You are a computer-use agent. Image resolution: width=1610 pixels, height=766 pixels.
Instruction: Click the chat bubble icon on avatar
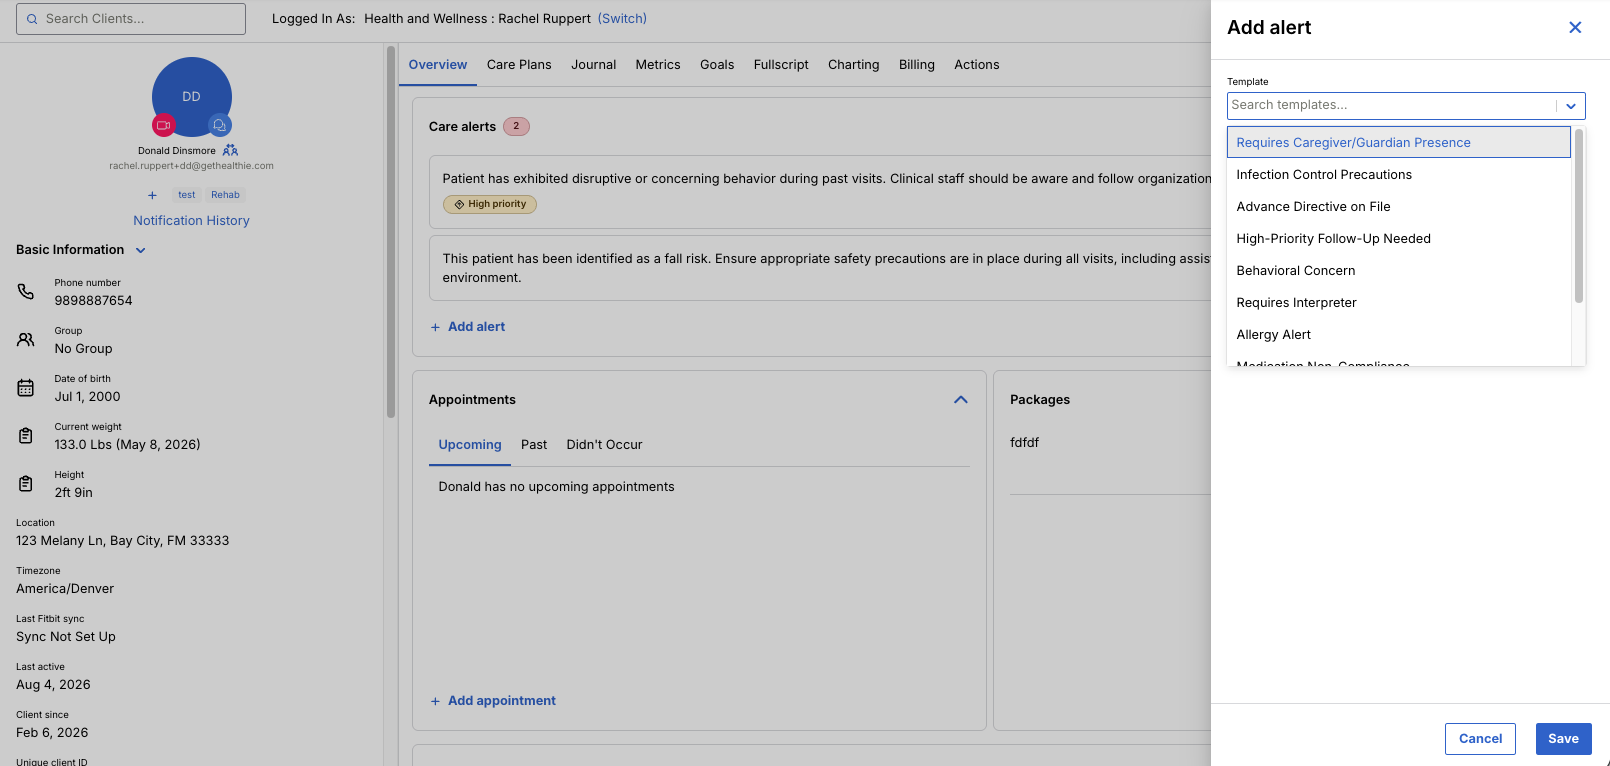coord(220,125)
